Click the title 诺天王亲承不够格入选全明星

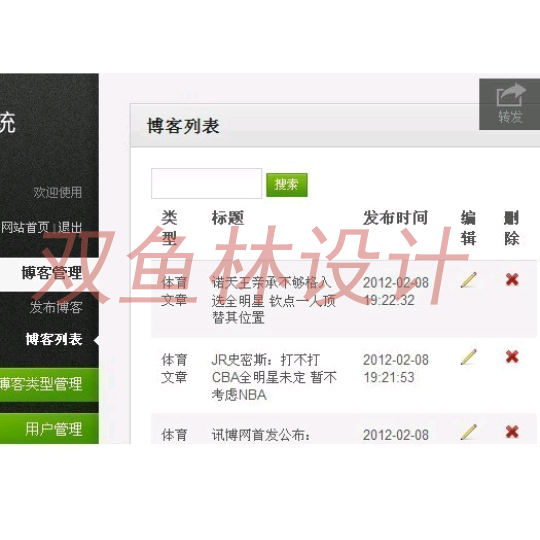click(274, 300)
